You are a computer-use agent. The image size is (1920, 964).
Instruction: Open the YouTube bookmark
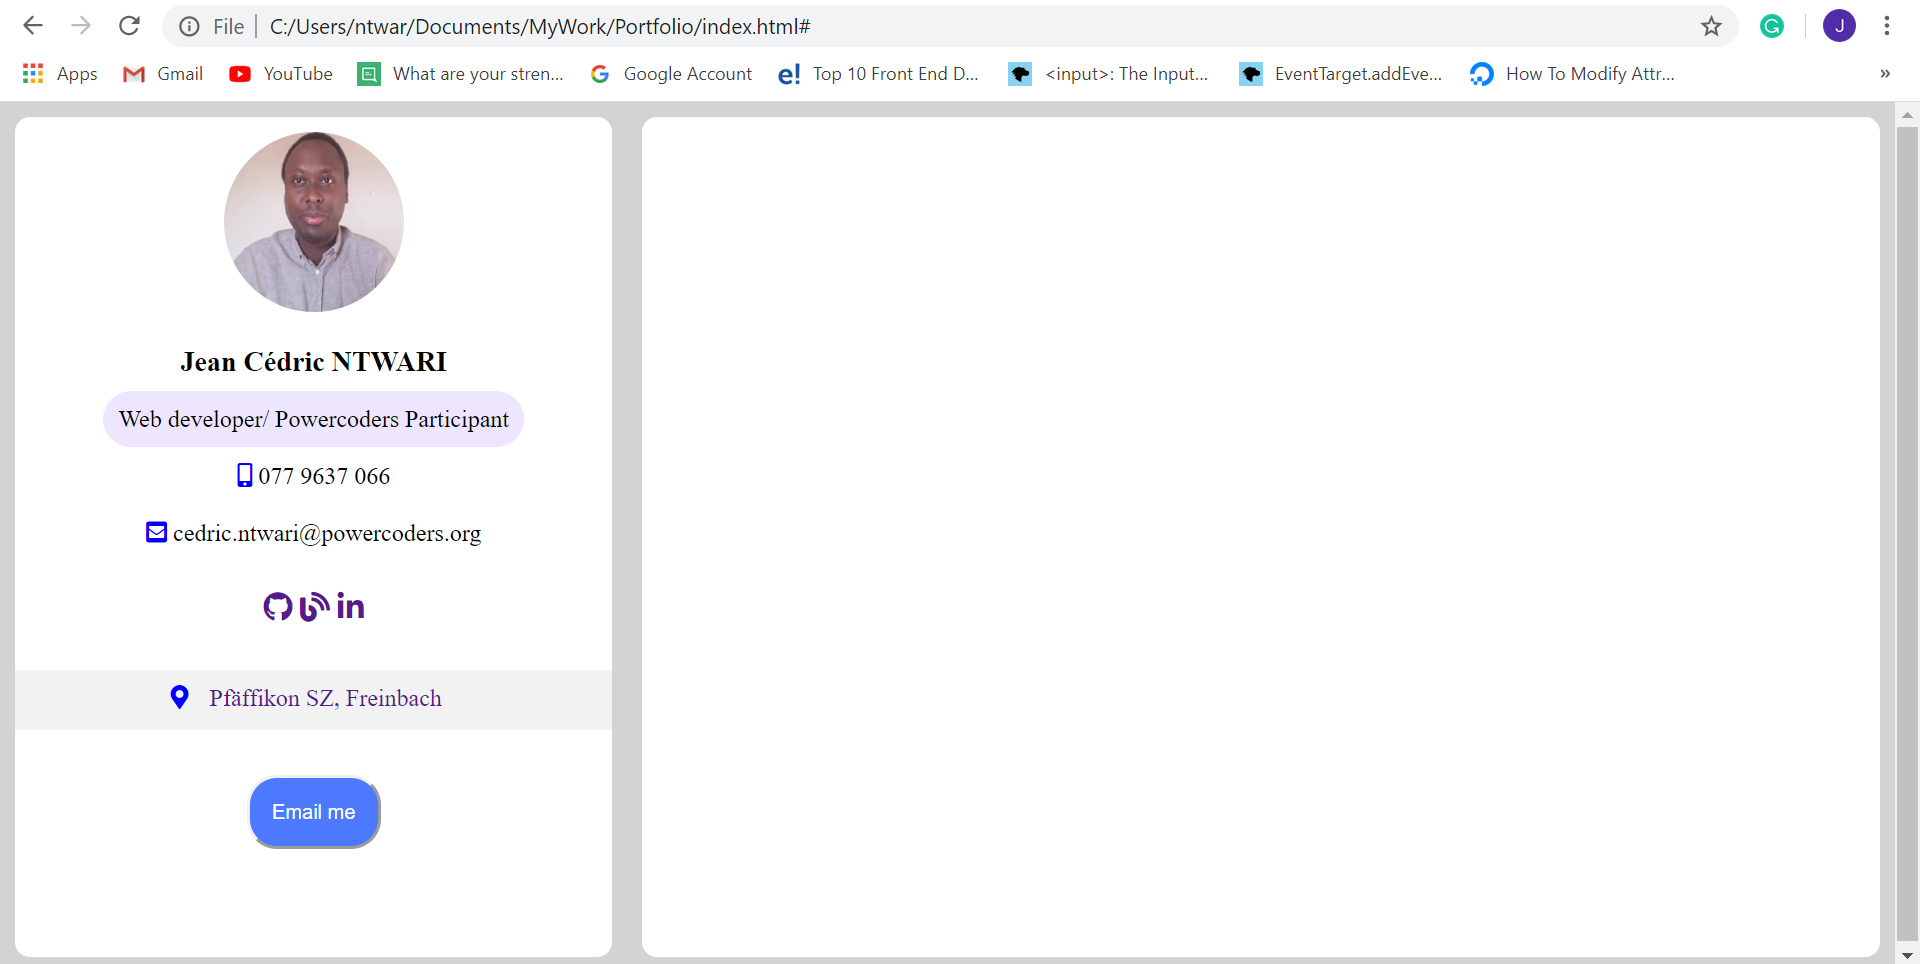(x=281, y=74)
